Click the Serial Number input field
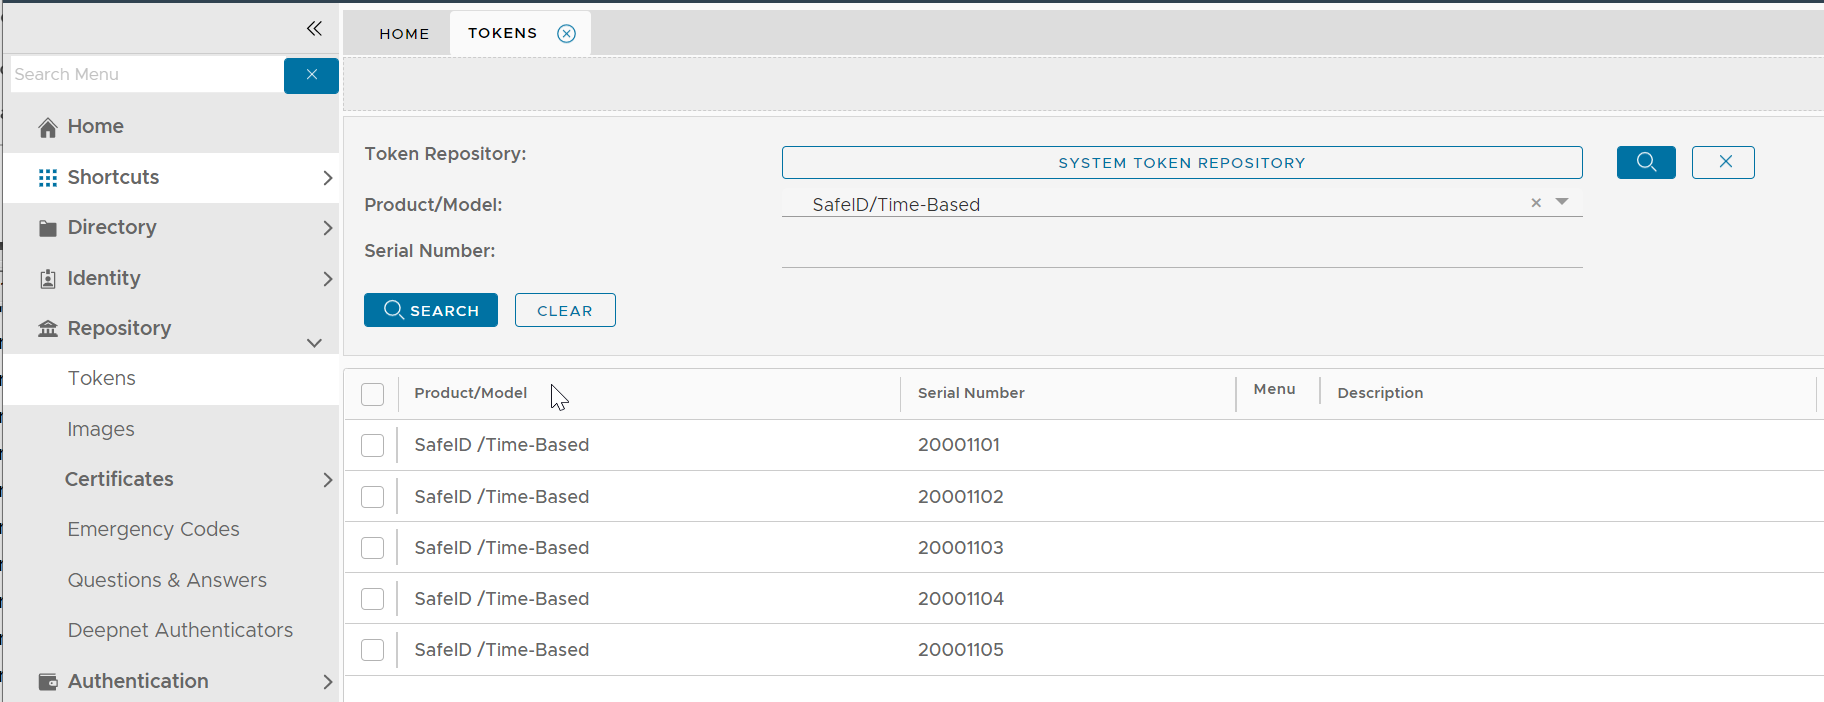Viewport: 1824px width, 702px height. [1181, 252]
